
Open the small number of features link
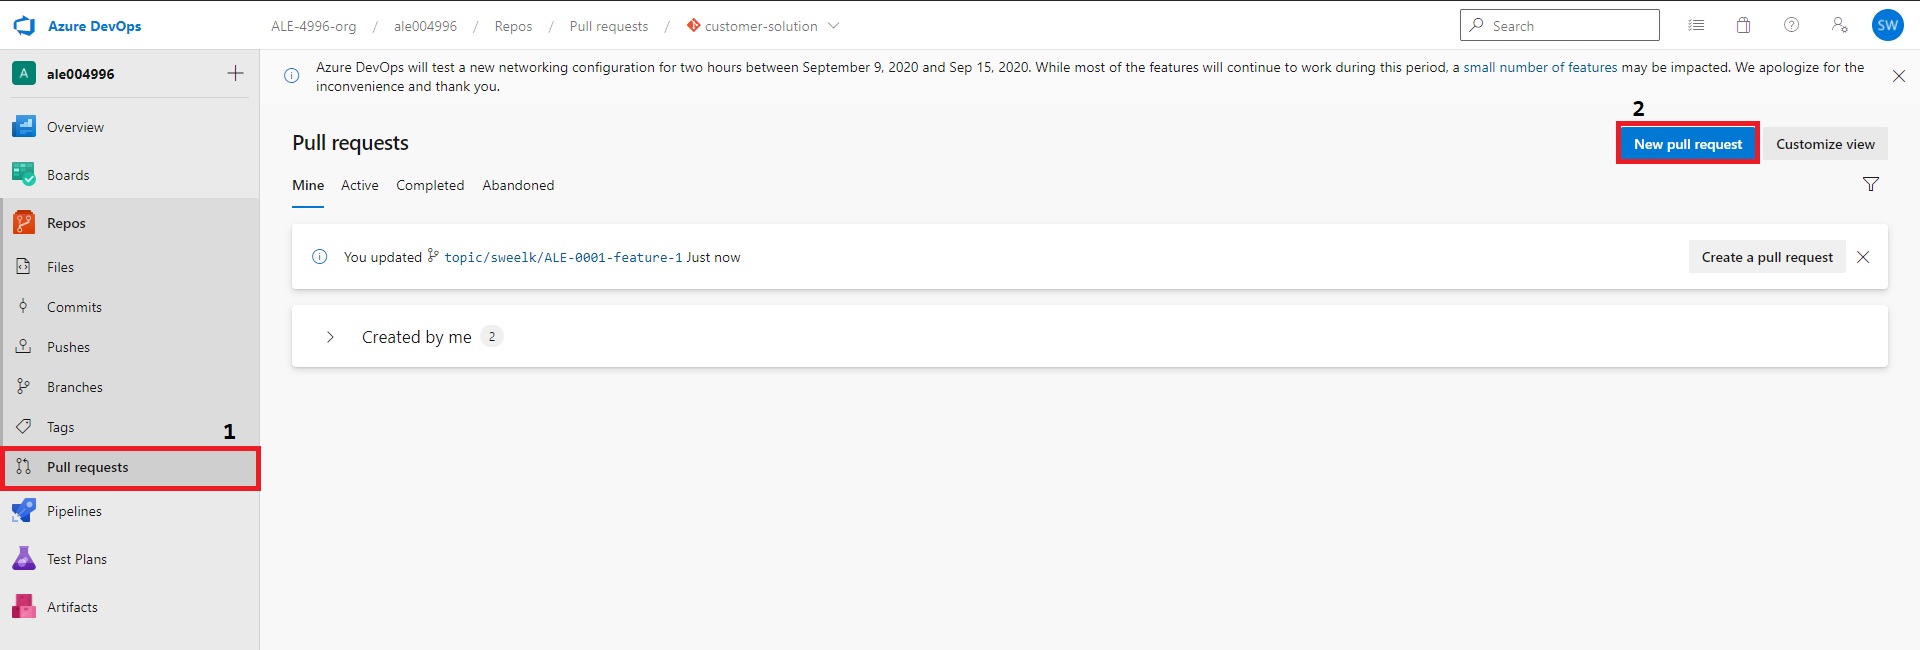tap(1539, 67)
